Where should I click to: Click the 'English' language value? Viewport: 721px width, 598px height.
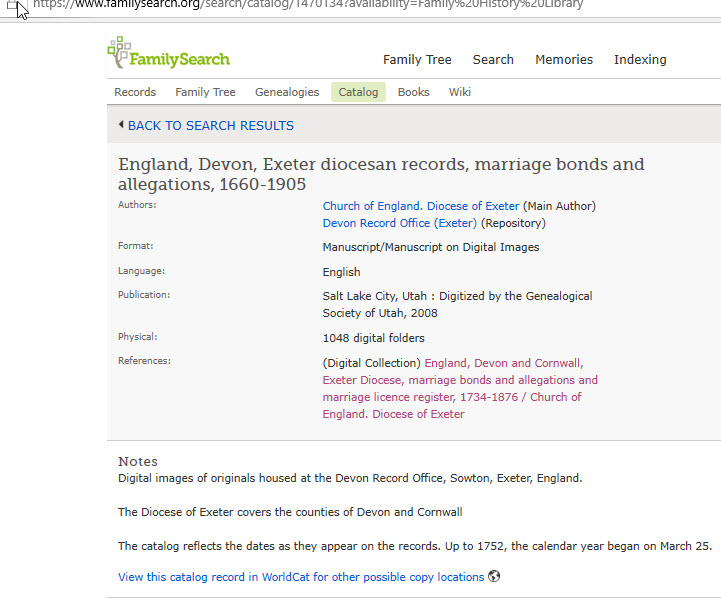point(341,272)
